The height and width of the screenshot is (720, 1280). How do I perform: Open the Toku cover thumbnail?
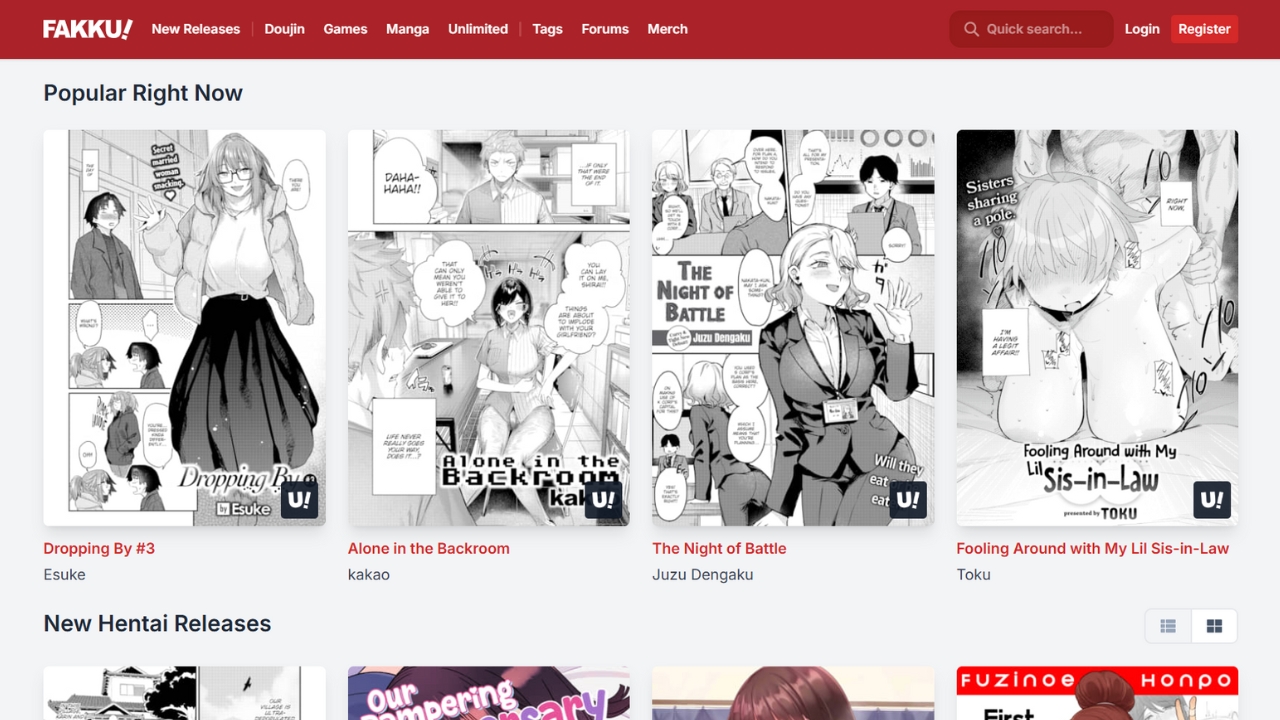tap(1097, 327)
